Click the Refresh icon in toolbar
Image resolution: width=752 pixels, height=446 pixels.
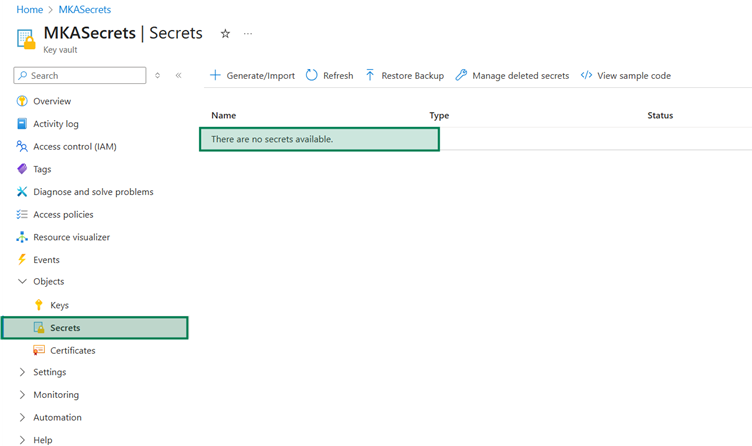tap(312, 75)
